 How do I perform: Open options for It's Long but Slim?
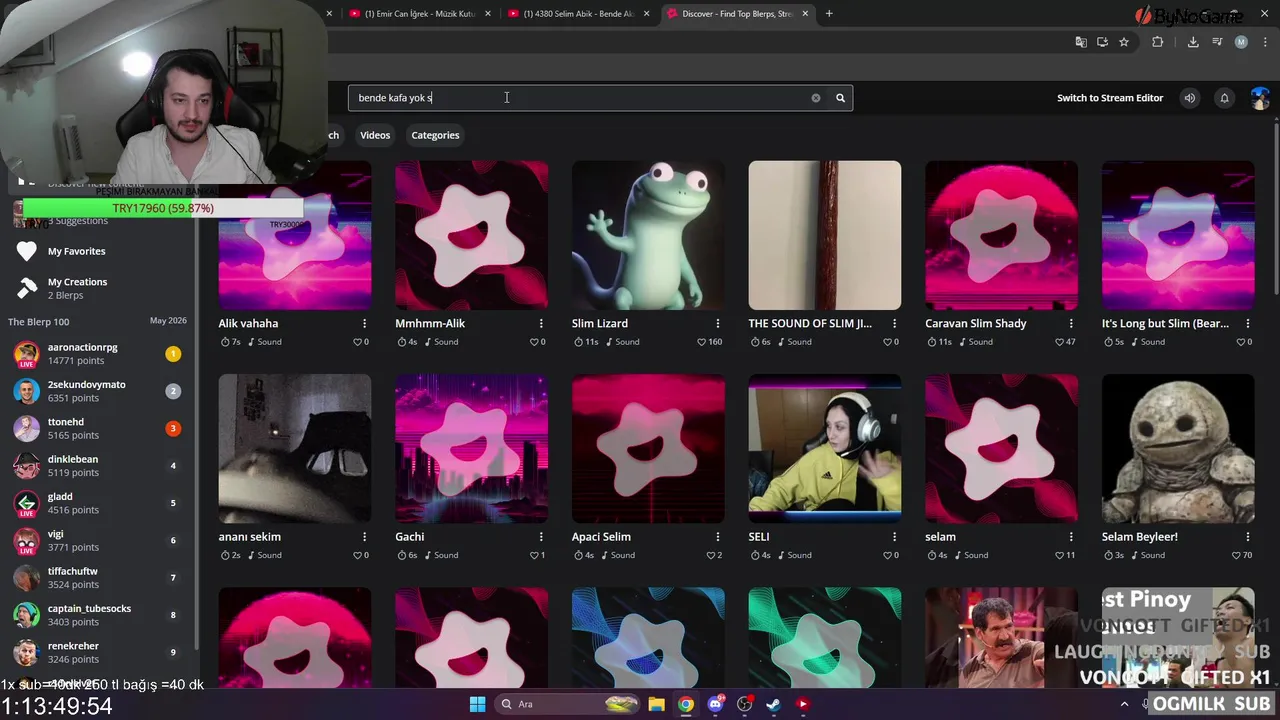click(x=1248, y=323)
